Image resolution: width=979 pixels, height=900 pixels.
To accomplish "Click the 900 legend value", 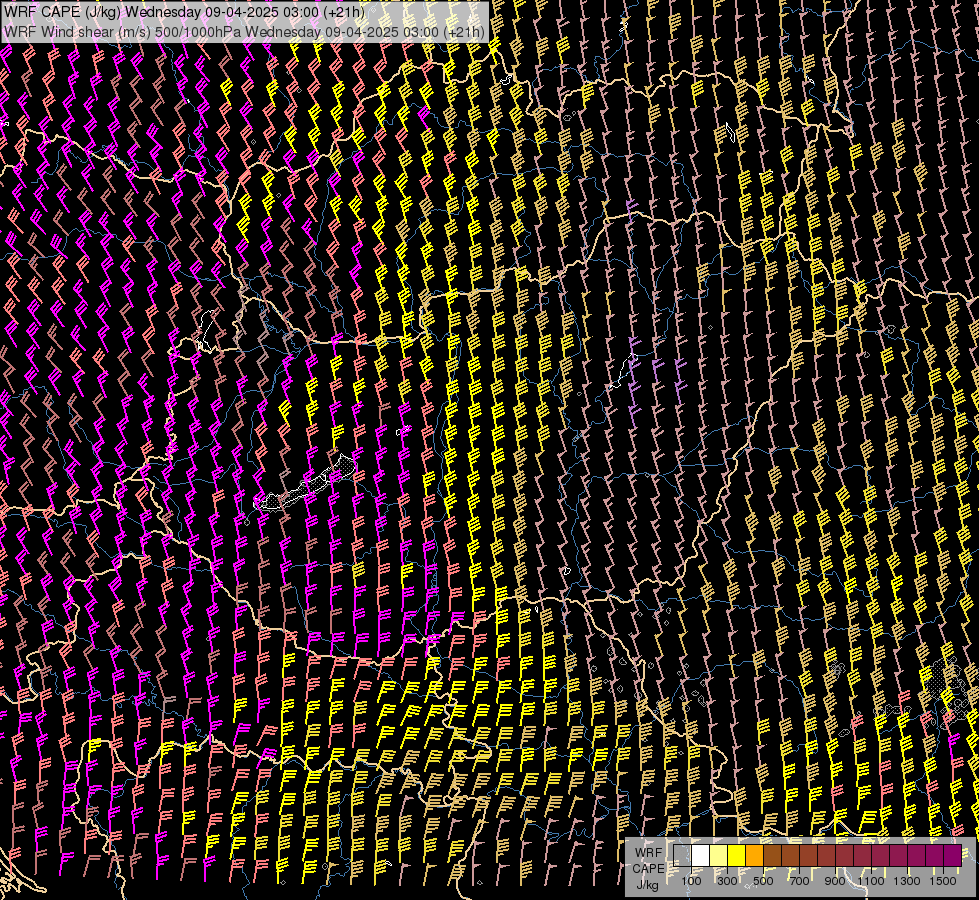I will [x=835, y=881].
